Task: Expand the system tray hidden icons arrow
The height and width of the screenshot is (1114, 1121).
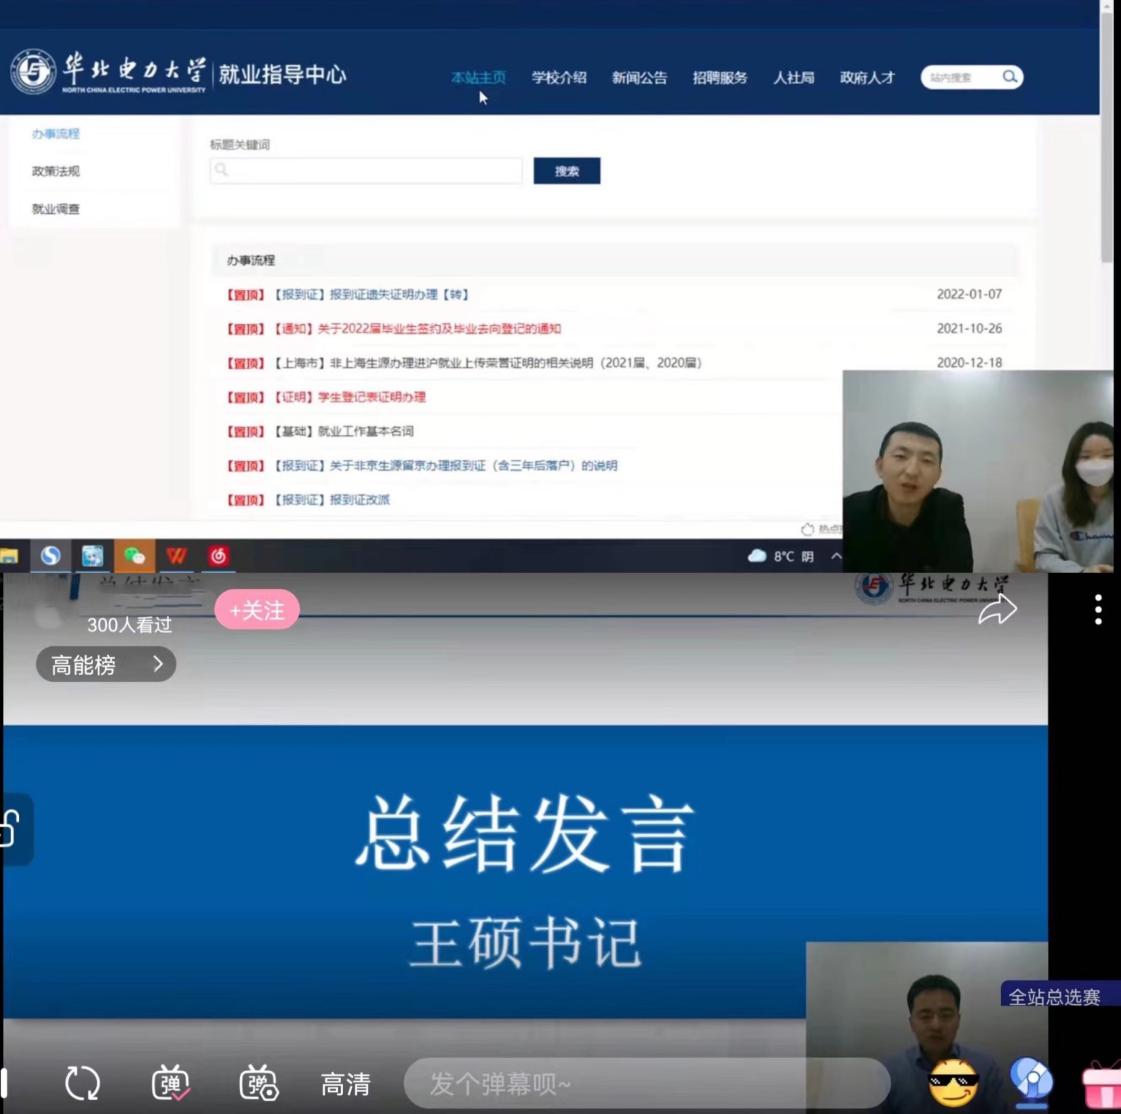Action: point(836,556)
